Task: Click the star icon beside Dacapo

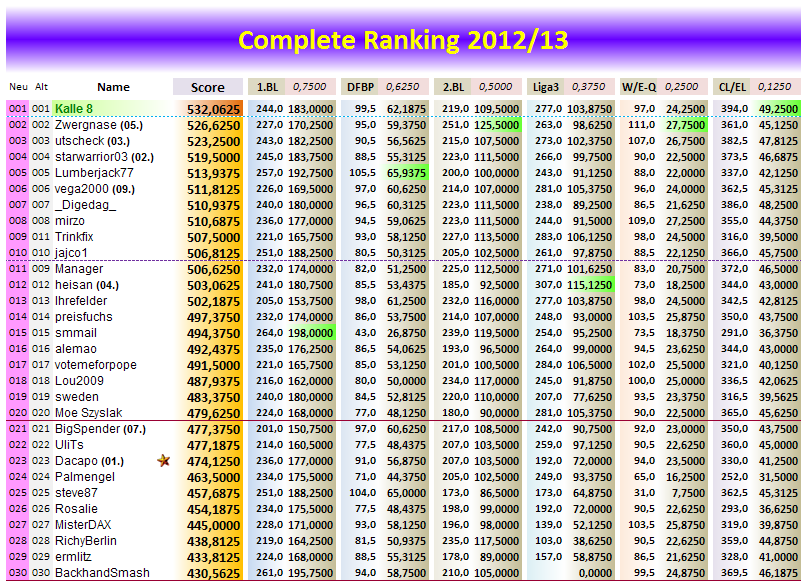Action: coord(163,461)
